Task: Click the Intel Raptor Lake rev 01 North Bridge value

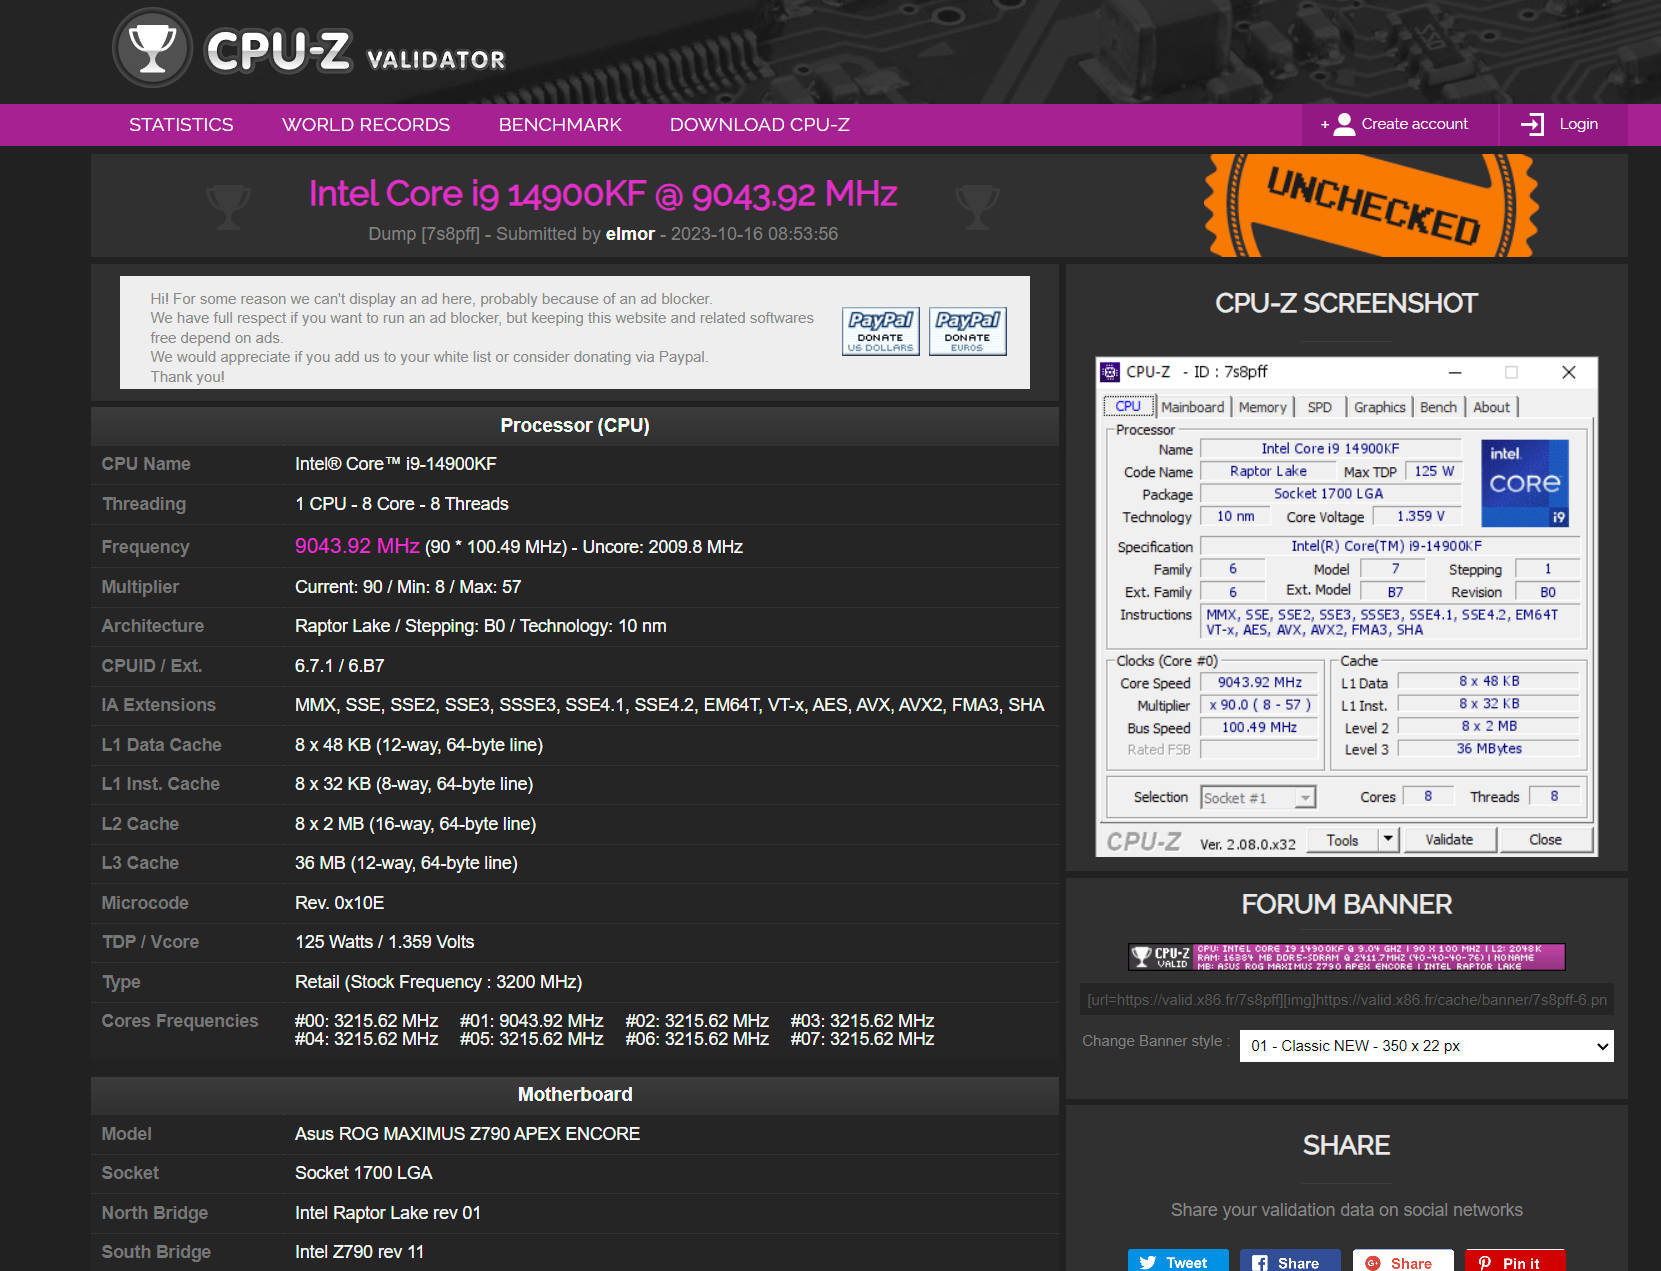Action: 388,1213
